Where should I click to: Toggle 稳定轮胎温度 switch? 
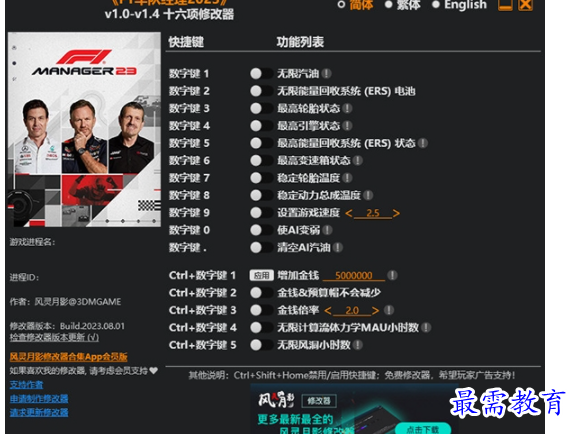[261, 178]
